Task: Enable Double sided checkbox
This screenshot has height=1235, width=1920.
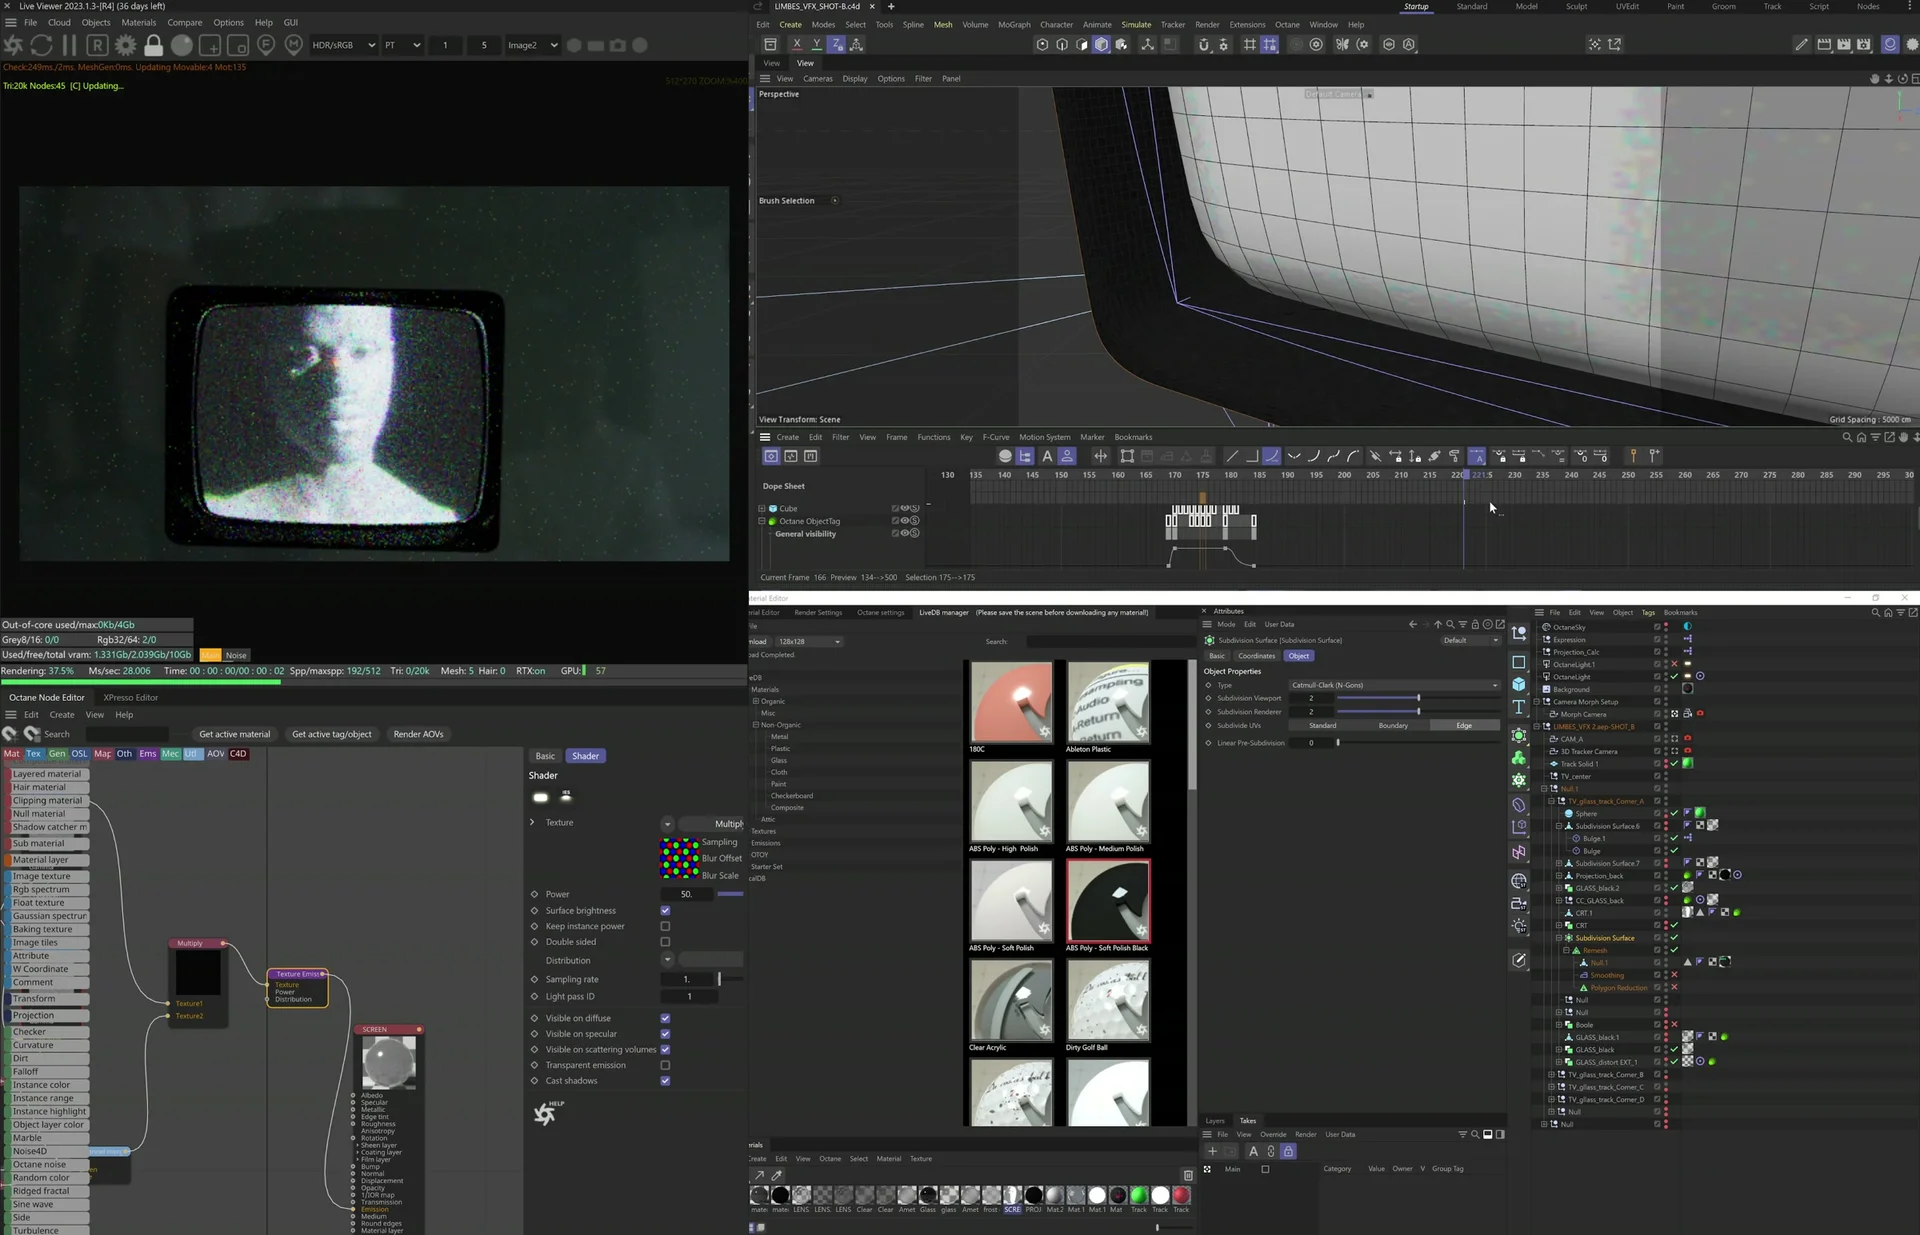Action: 665,942
